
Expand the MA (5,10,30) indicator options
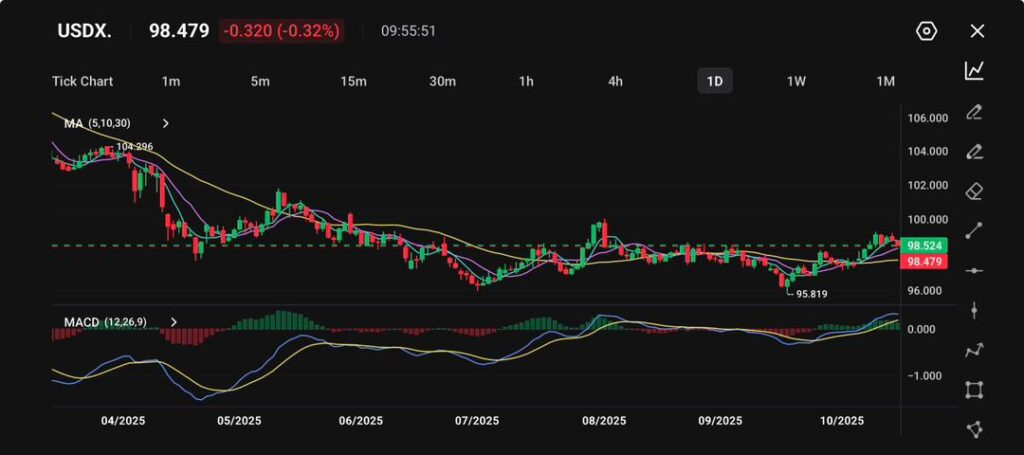166,123
